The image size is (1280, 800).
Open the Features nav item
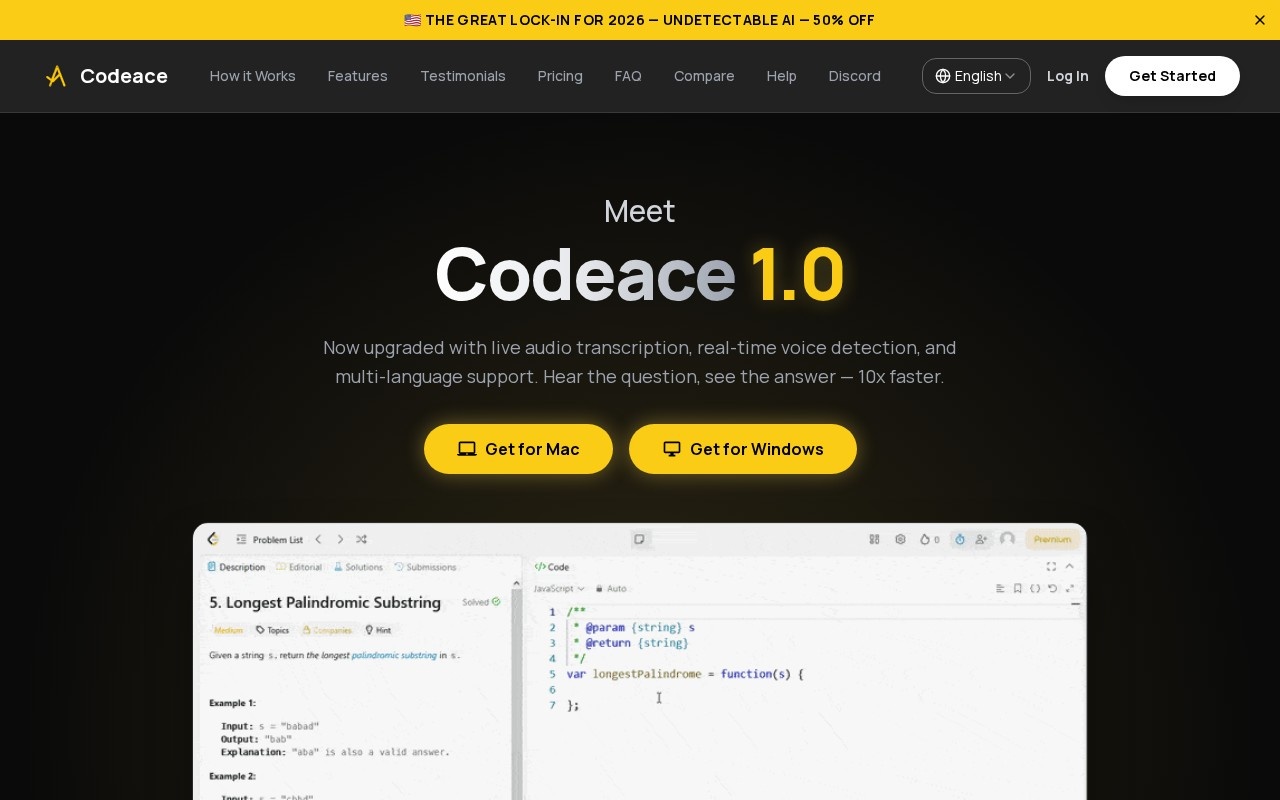pyautogui.click(x=357, y=76)
